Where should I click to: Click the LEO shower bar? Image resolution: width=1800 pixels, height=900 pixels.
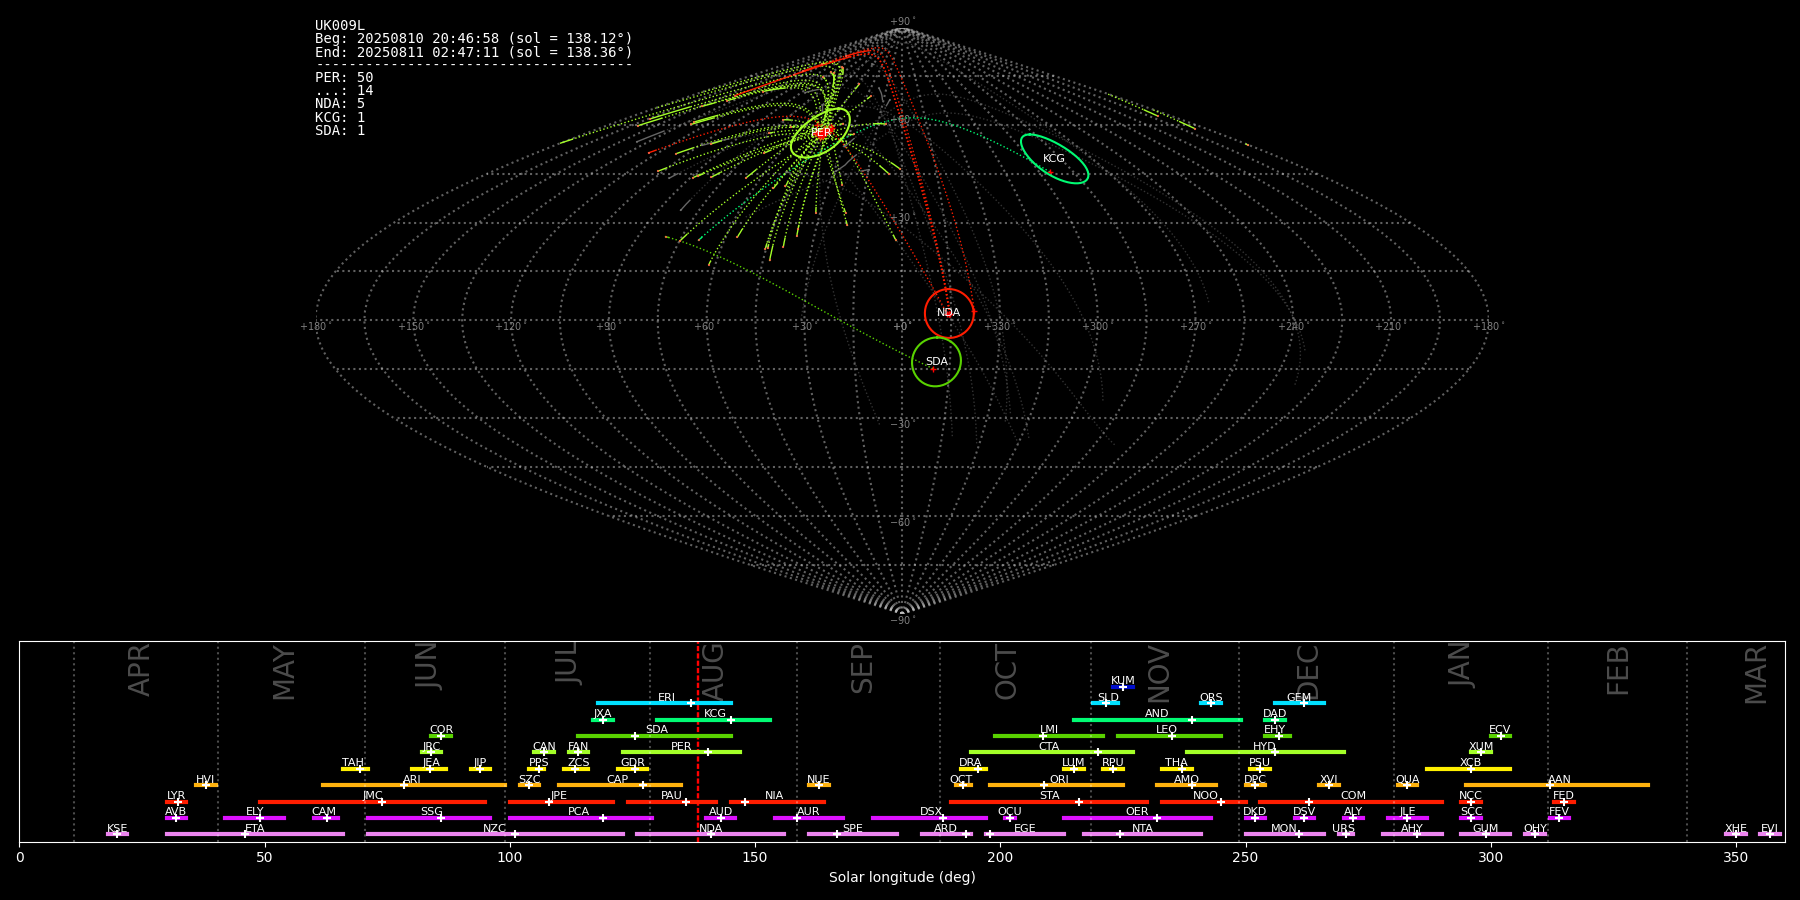1169,736
